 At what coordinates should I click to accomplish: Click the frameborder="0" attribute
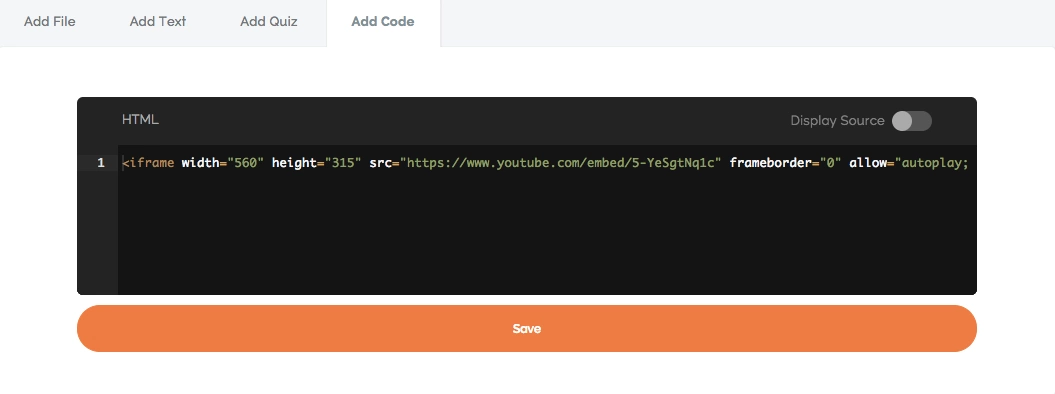click(x=785, y=163)
